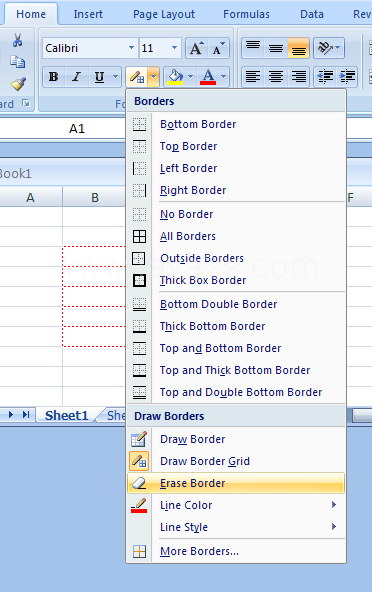Click Thick Box Border icon
Image resolution: width=372 pixels, height=592 pixels.
tap(139, 280)
